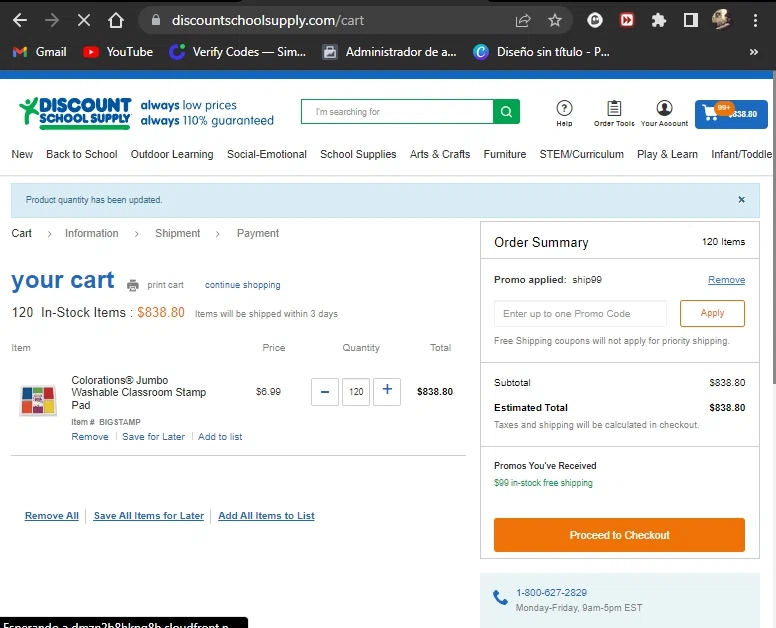Click the blue phone handset icon

[x=500, y=597]
